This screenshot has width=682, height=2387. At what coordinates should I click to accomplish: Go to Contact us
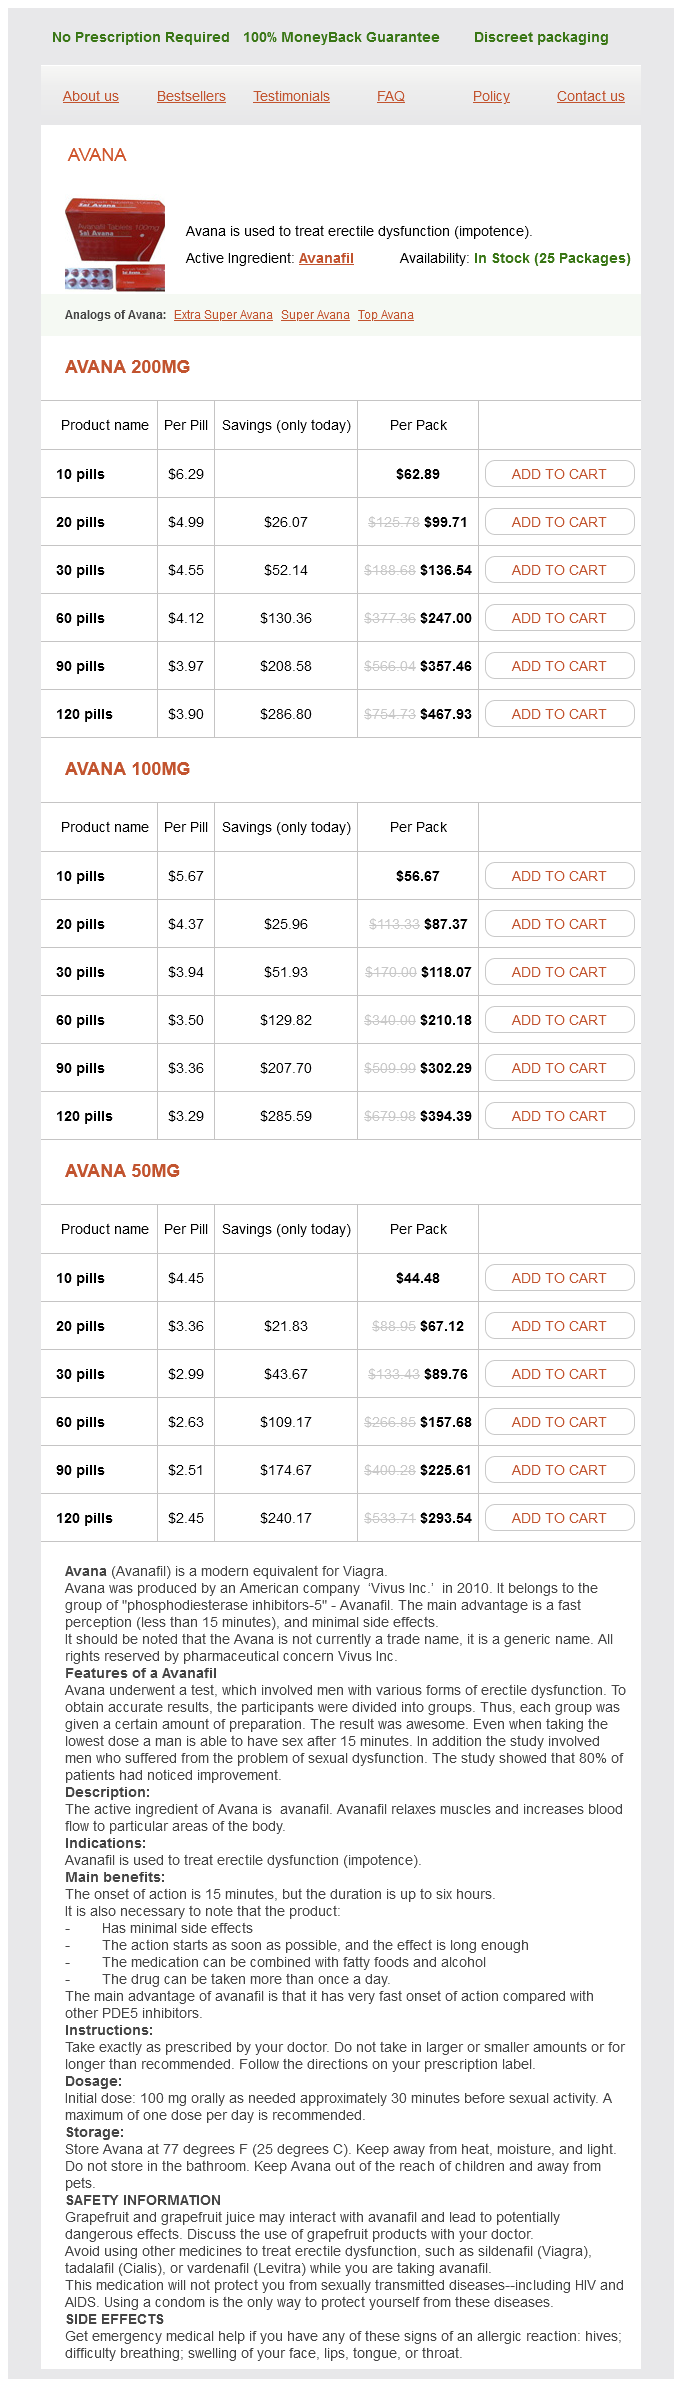click(x=590, y=96)
